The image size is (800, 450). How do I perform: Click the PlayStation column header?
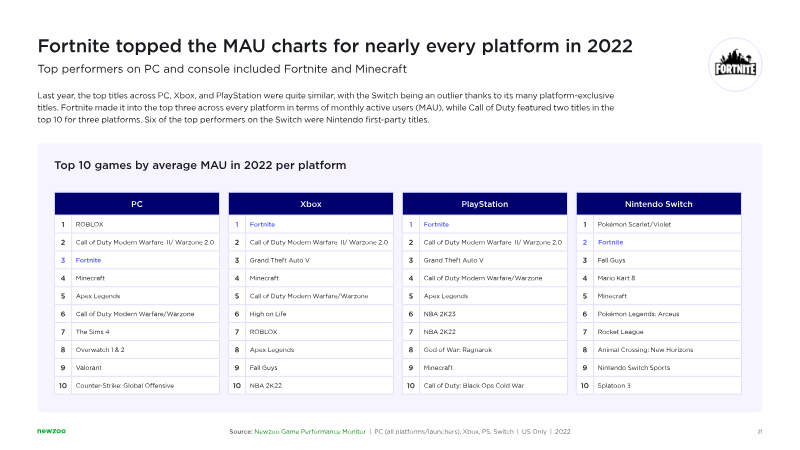pyautogui.click(x=484, y=204)
